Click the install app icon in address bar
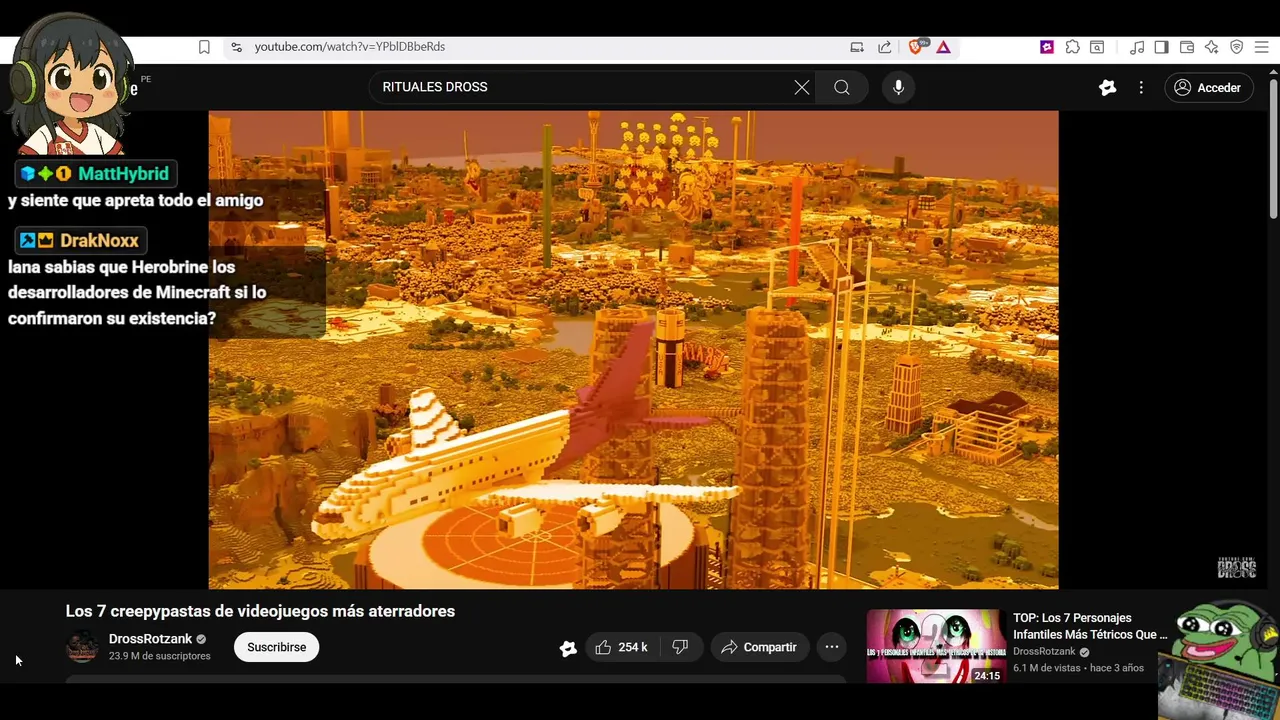Screen dimensions: 1280x720 [x=857, y=47]
